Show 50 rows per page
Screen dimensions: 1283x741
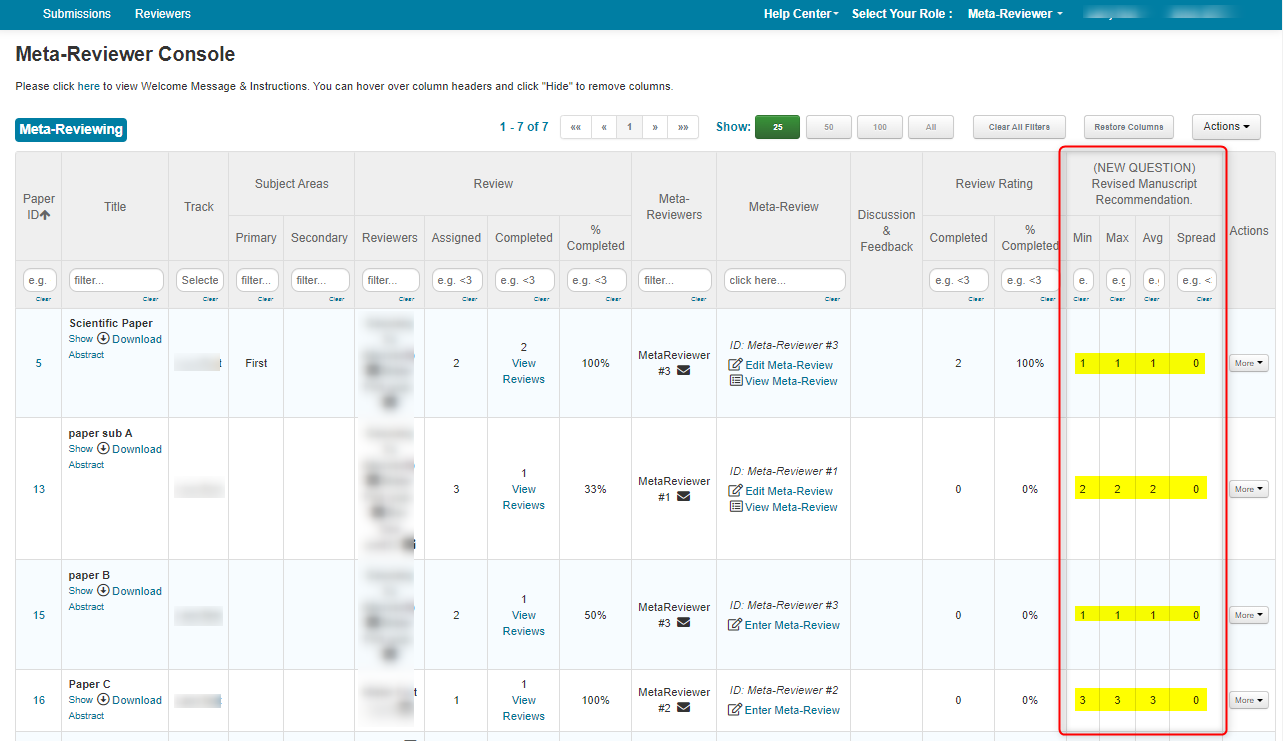[x=829, y=127]
